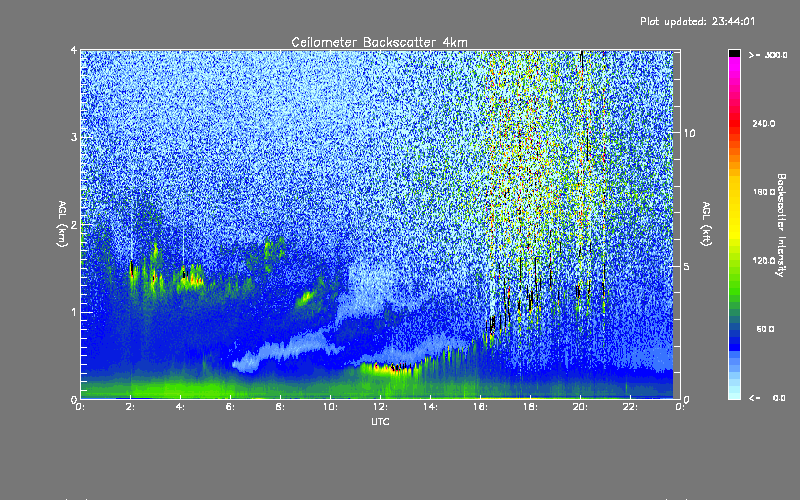Image resolution: width=800 pixels, height=500 pixels.
Task: Click the 2 tick on the AGL (km) axis
Action: 74,224
